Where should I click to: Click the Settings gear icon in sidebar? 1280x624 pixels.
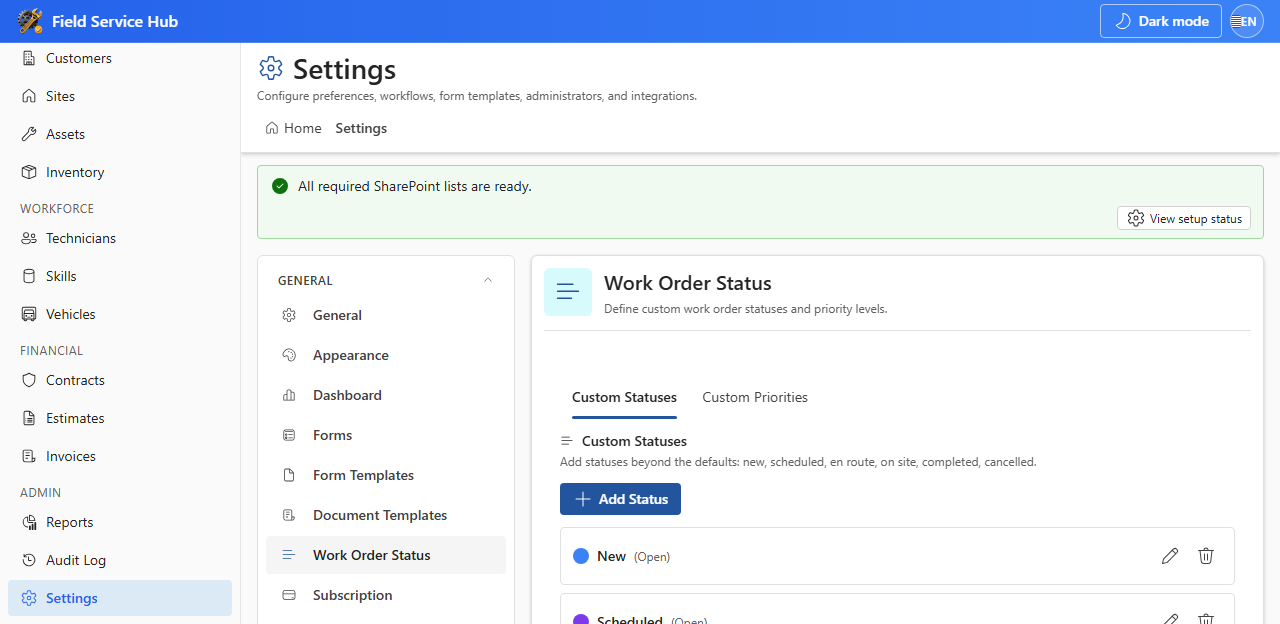tap(29, 598)
